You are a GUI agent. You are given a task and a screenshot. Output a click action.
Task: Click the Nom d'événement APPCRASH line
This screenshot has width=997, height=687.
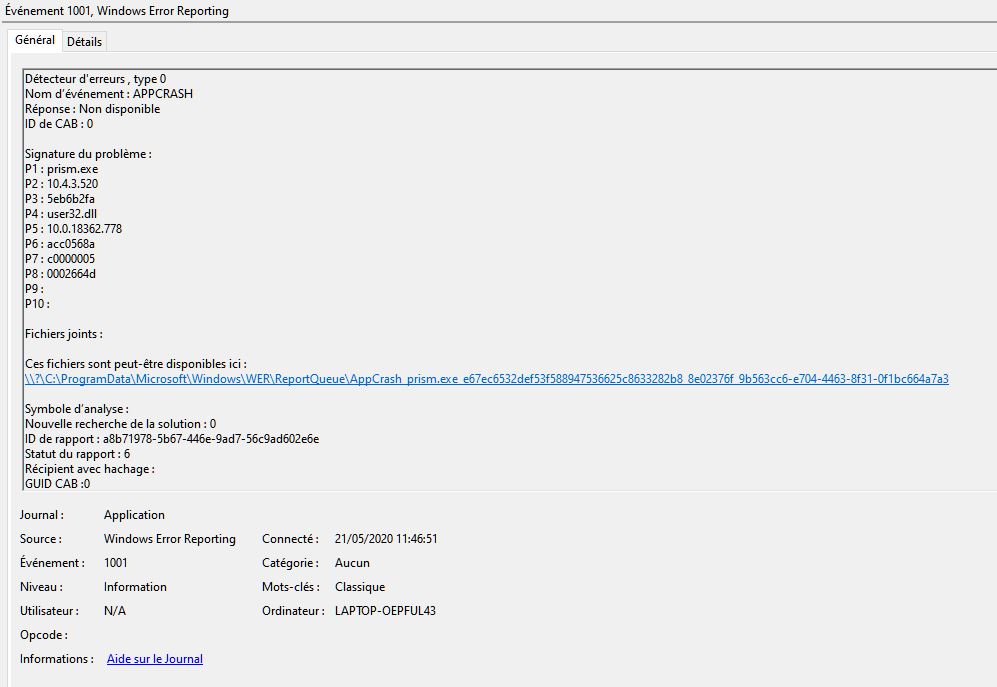(x=108, y=94)
